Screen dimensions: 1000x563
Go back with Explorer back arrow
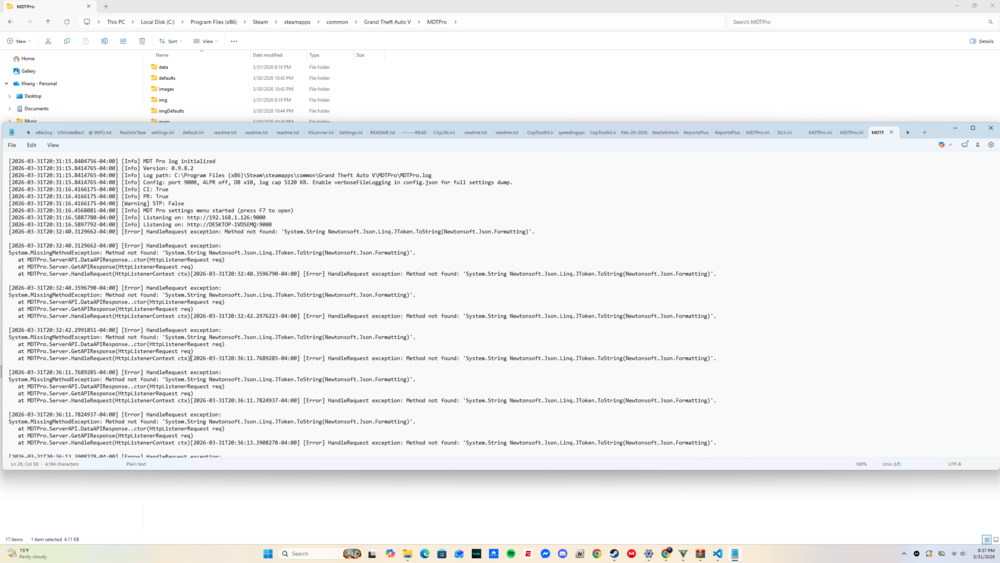point(10,22)
